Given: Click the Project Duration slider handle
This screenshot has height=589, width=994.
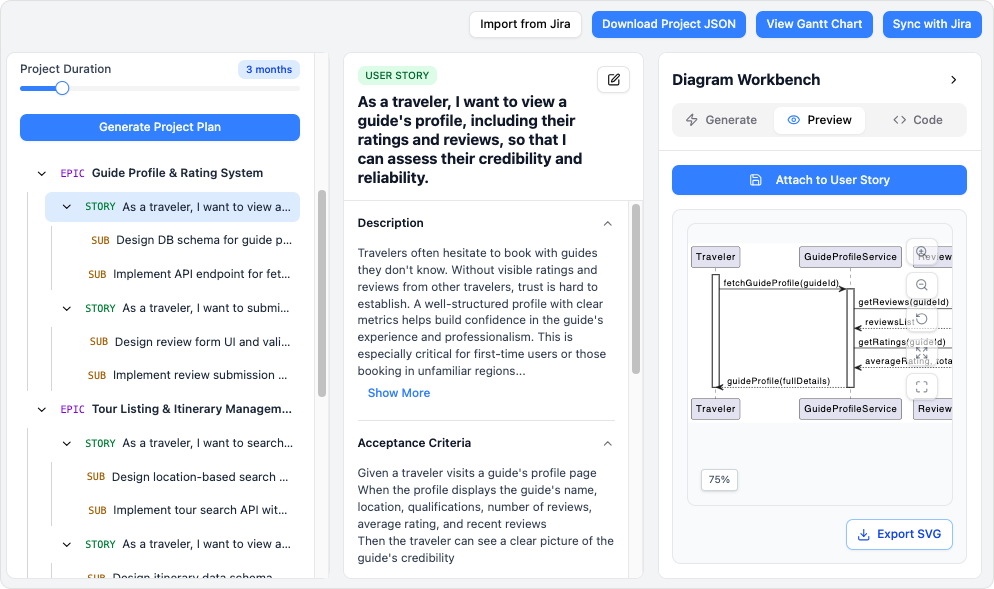Looking at the screenshot, I should tap(62, 88).
